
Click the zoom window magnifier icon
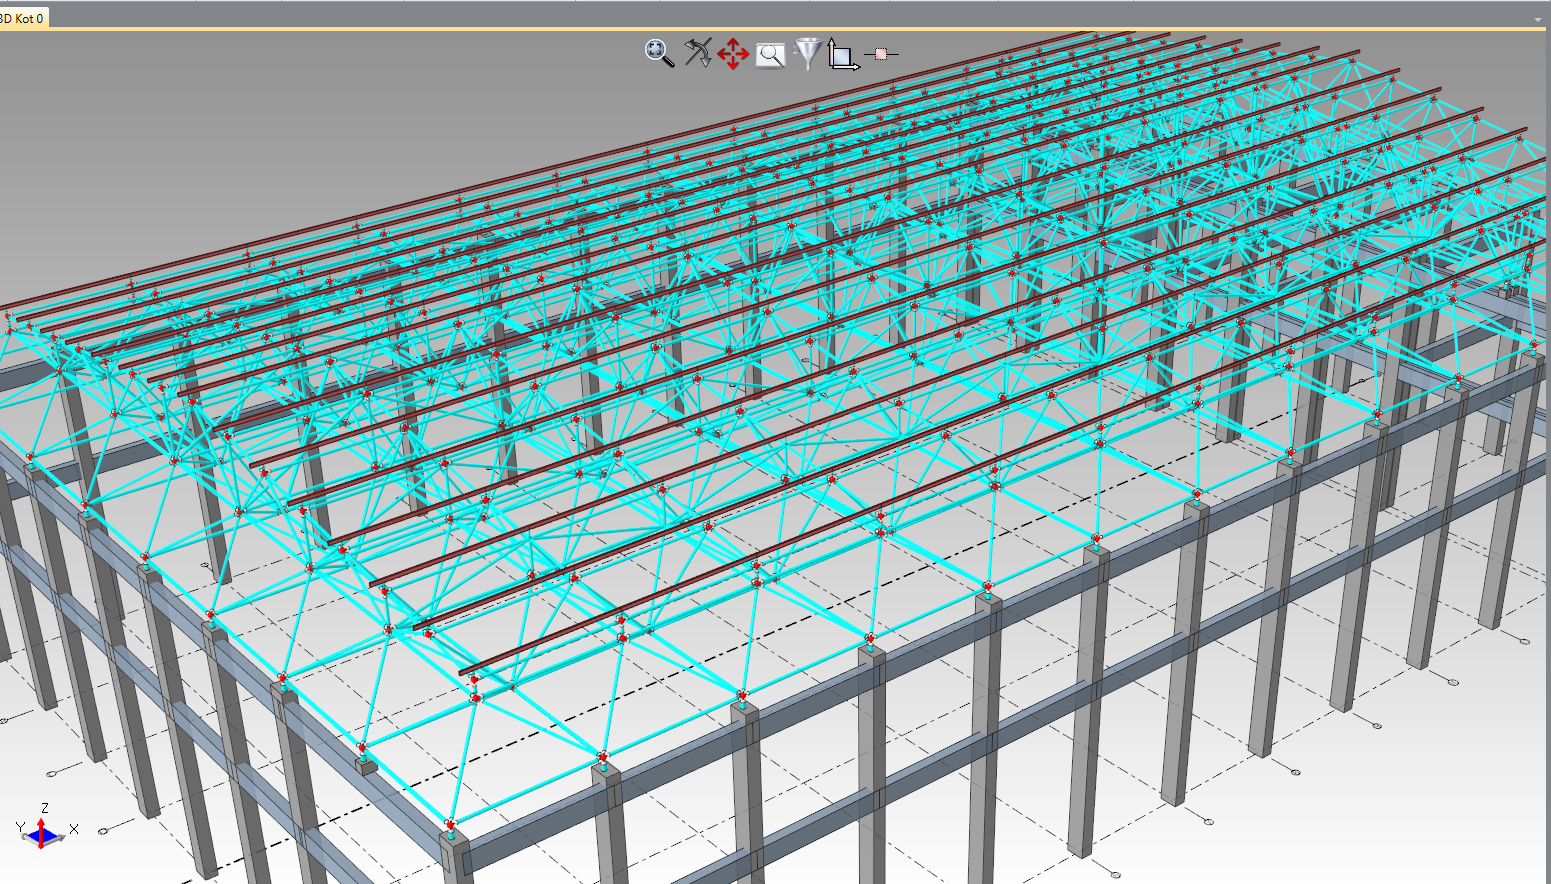point(770,55)
